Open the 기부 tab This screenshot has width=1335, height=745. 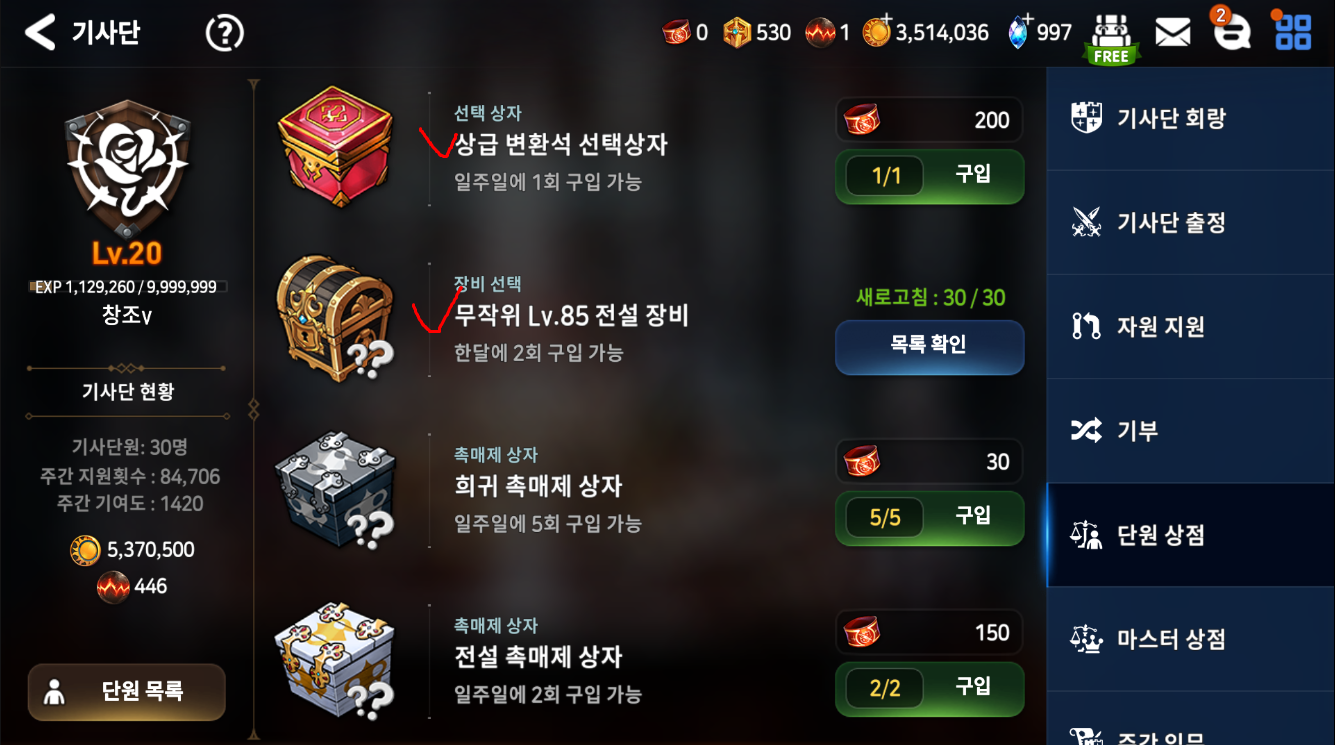1190,430
